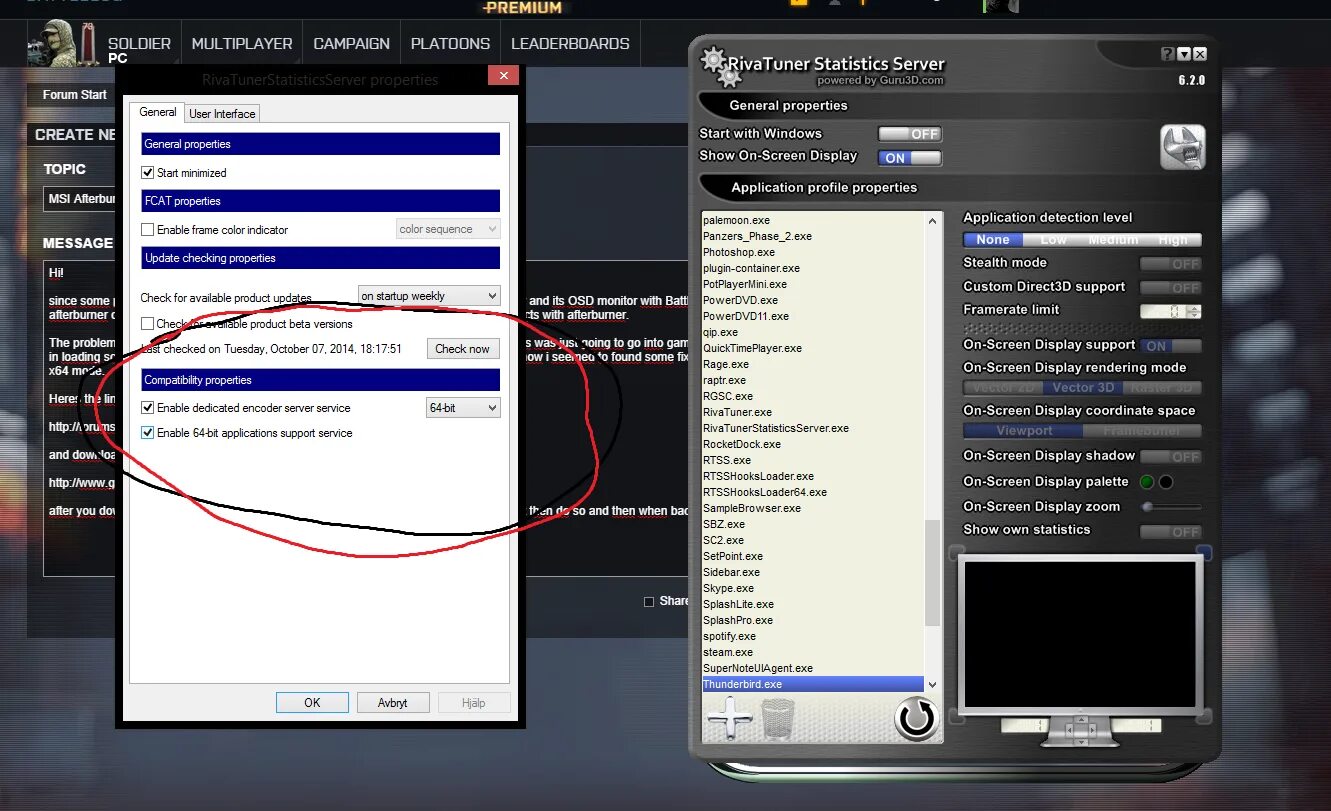Toggle On-Screen Display shadow switch

[1170, 457]
